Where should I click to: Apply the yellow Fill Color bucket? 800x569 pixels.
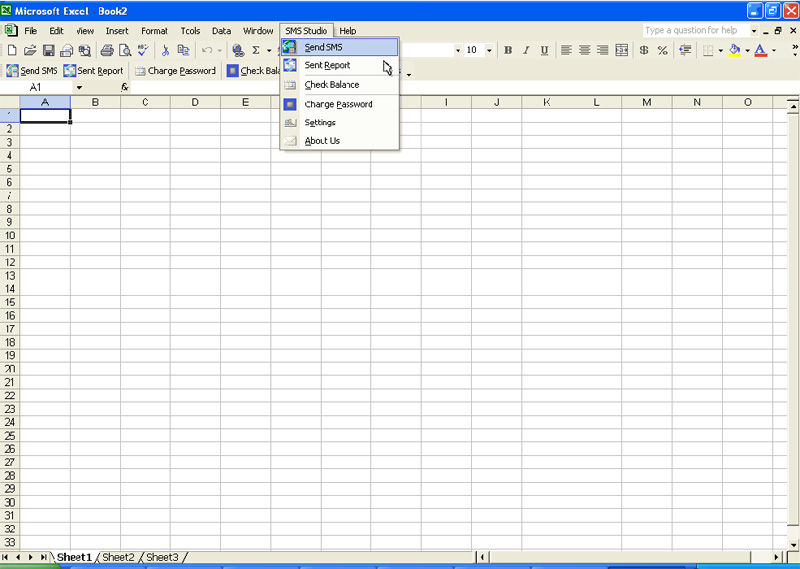pyautogui.click(x=735, y=50)
